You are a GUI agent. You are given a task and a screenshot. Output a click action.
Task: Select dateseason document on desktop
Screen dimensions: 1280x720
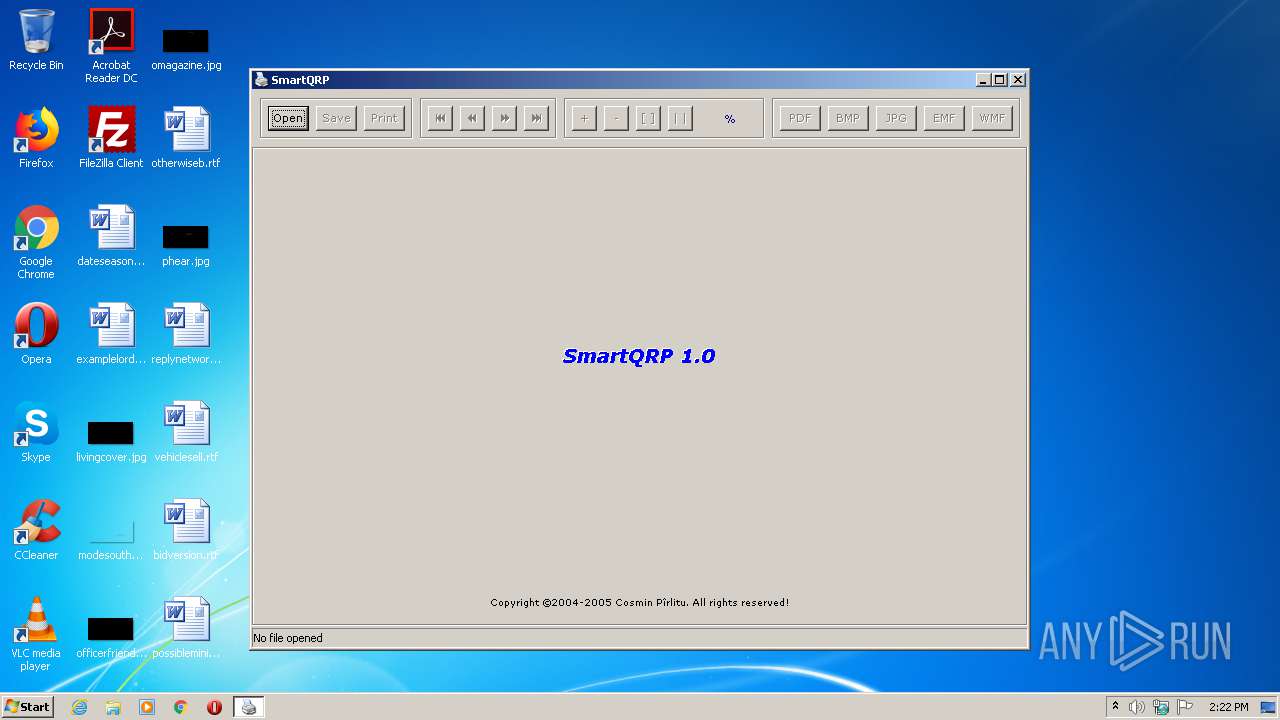[x=111, y=237]
